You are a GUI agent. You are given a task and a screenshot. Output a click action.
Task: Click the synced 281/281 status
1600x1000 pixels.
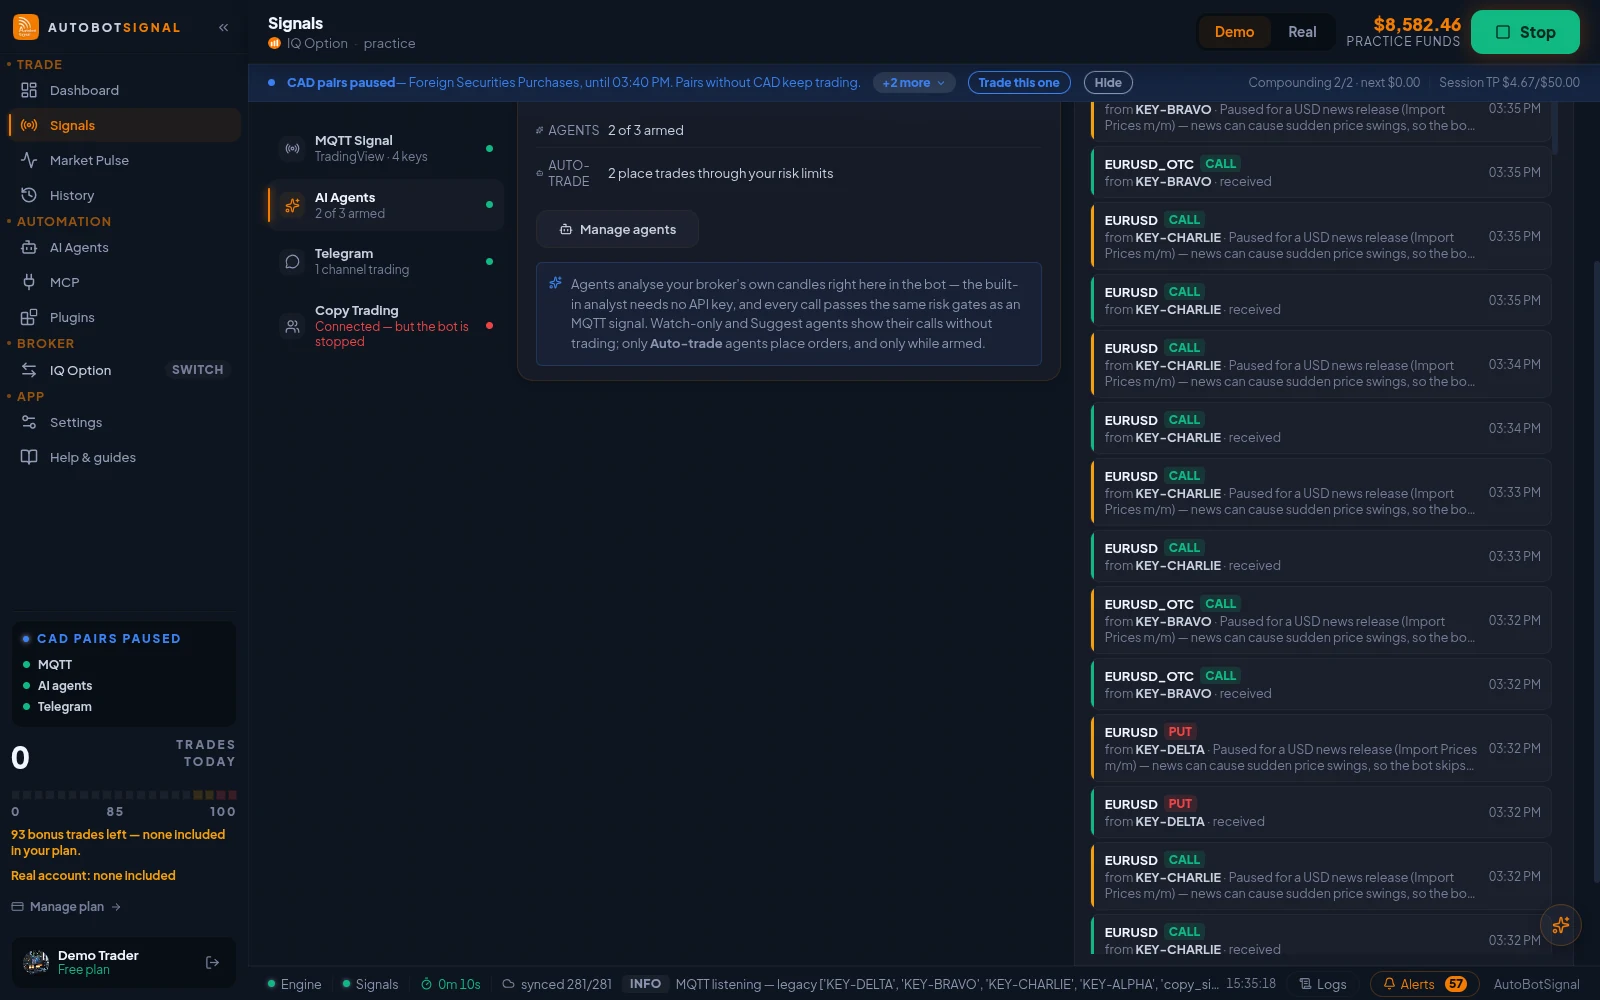557,984
